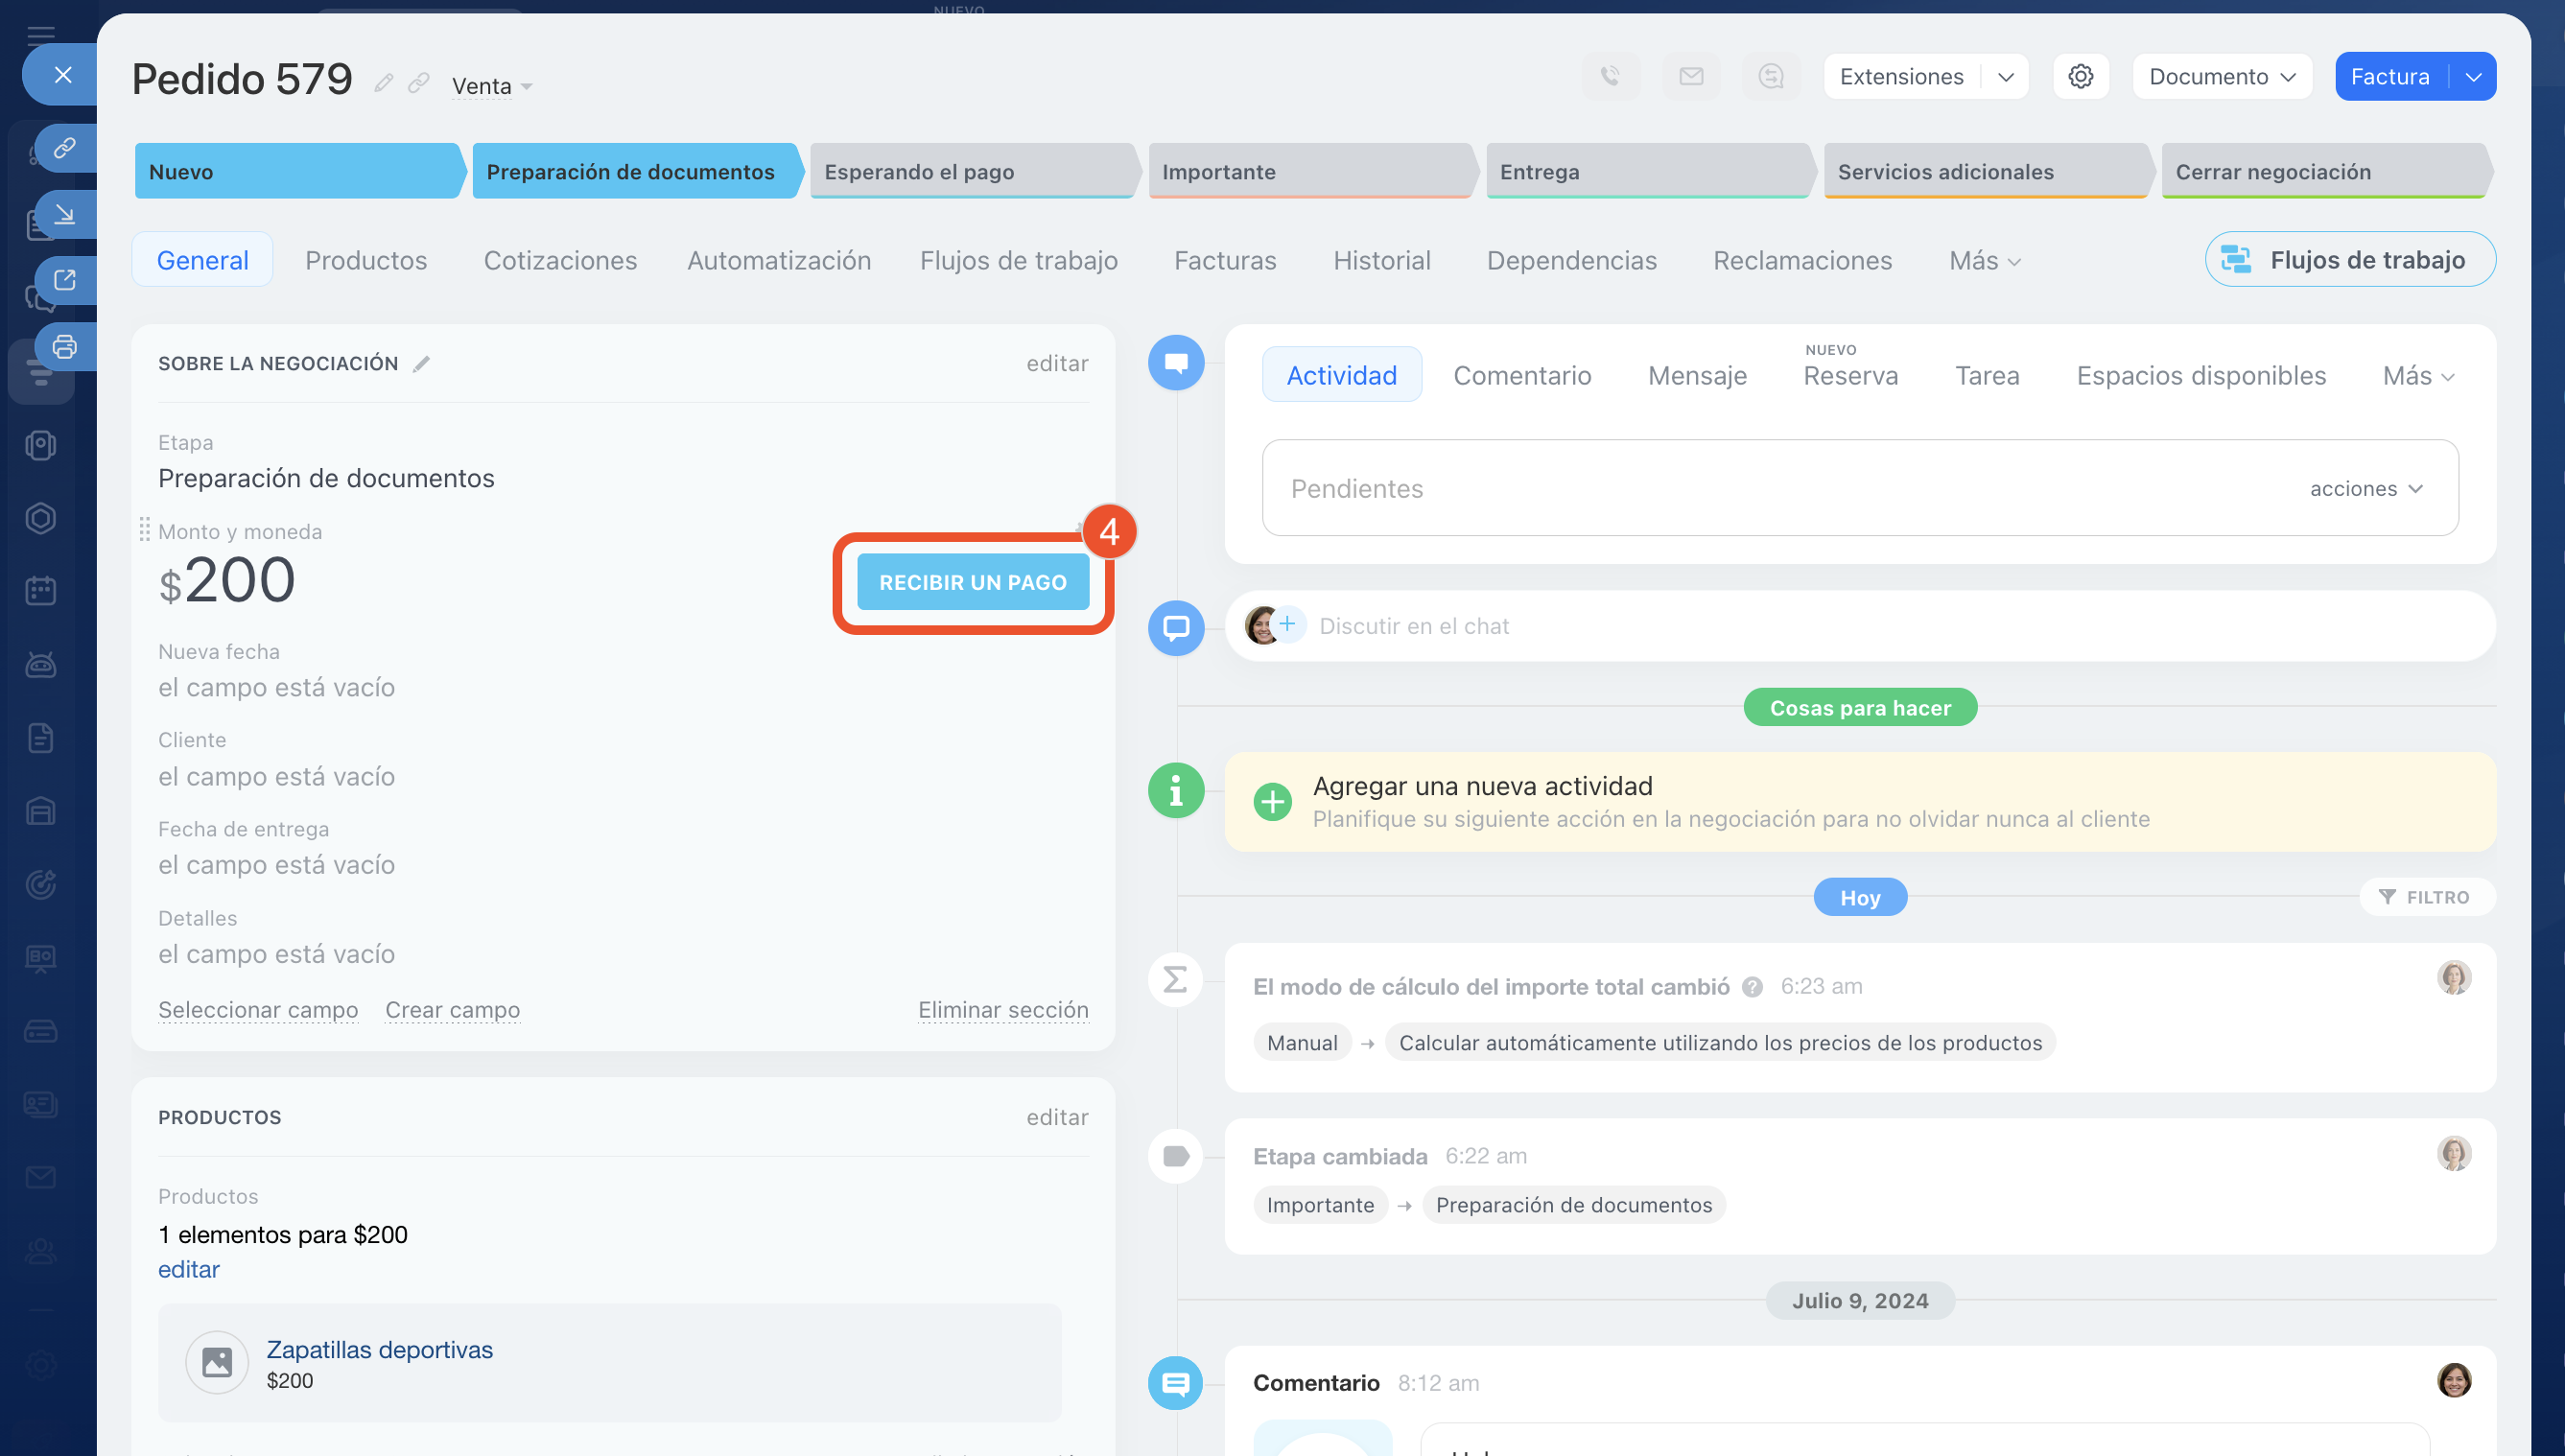Click the Crear campo link
Viewport: 2565px width, 1456px height.
coord(452,1010)
